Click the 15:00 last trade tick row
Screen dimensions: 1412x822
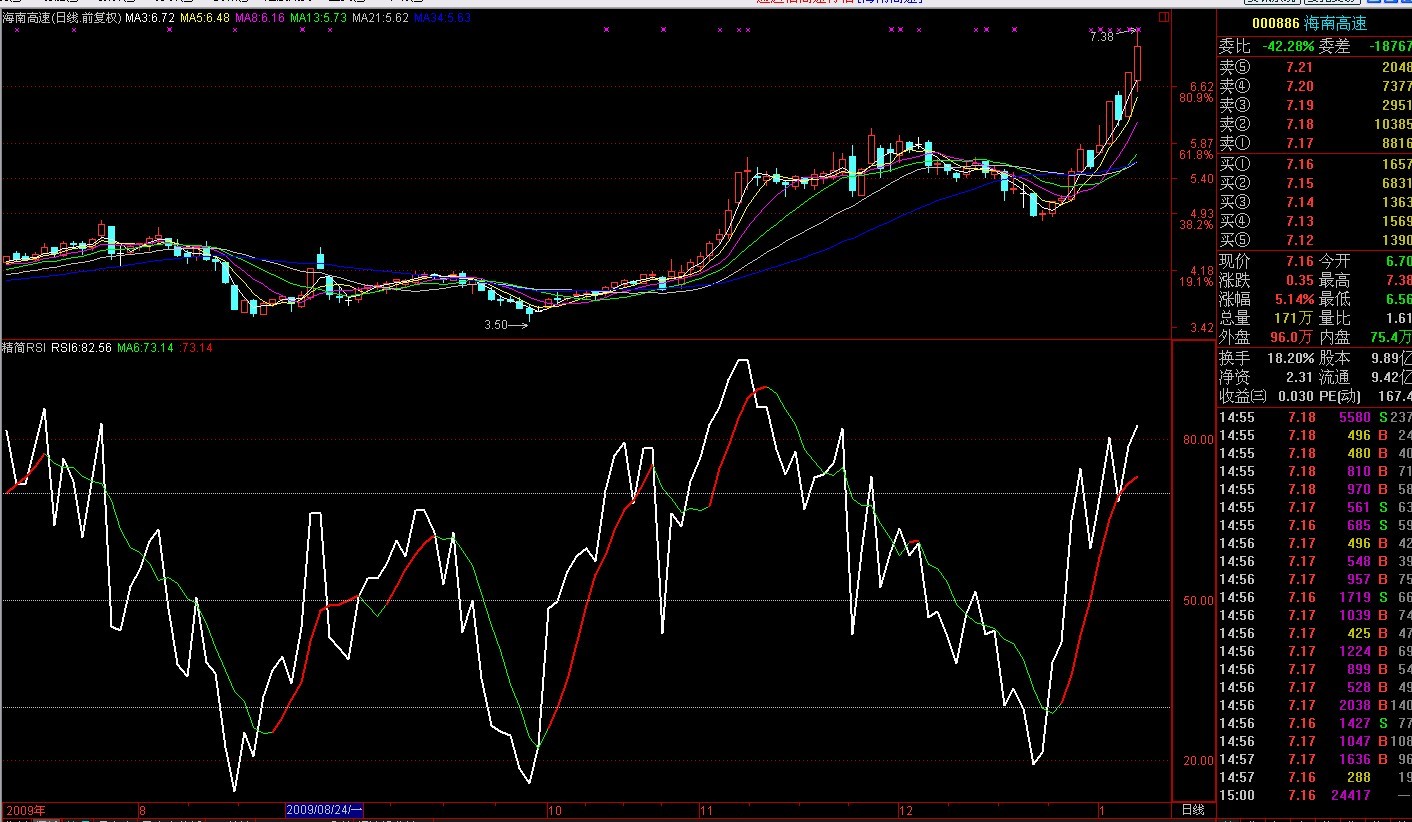click(x=1314, y=795)
